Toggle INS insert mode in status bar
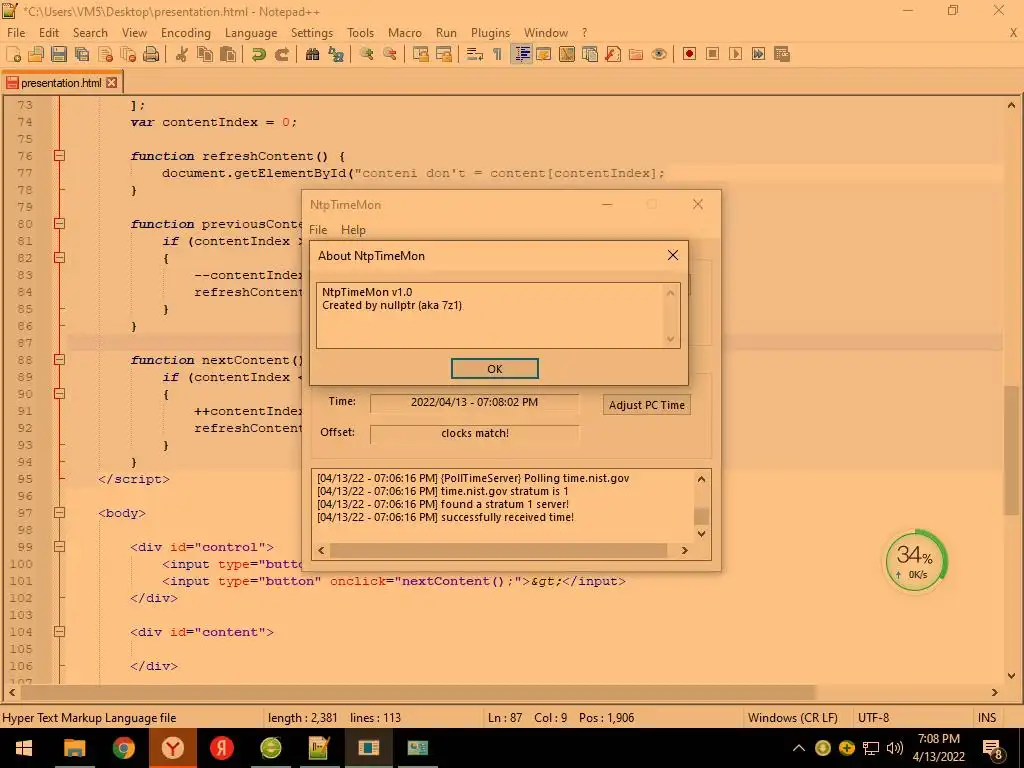This screenshot has height=768, width=1024. pyautogui.click(x=987, y=718)
